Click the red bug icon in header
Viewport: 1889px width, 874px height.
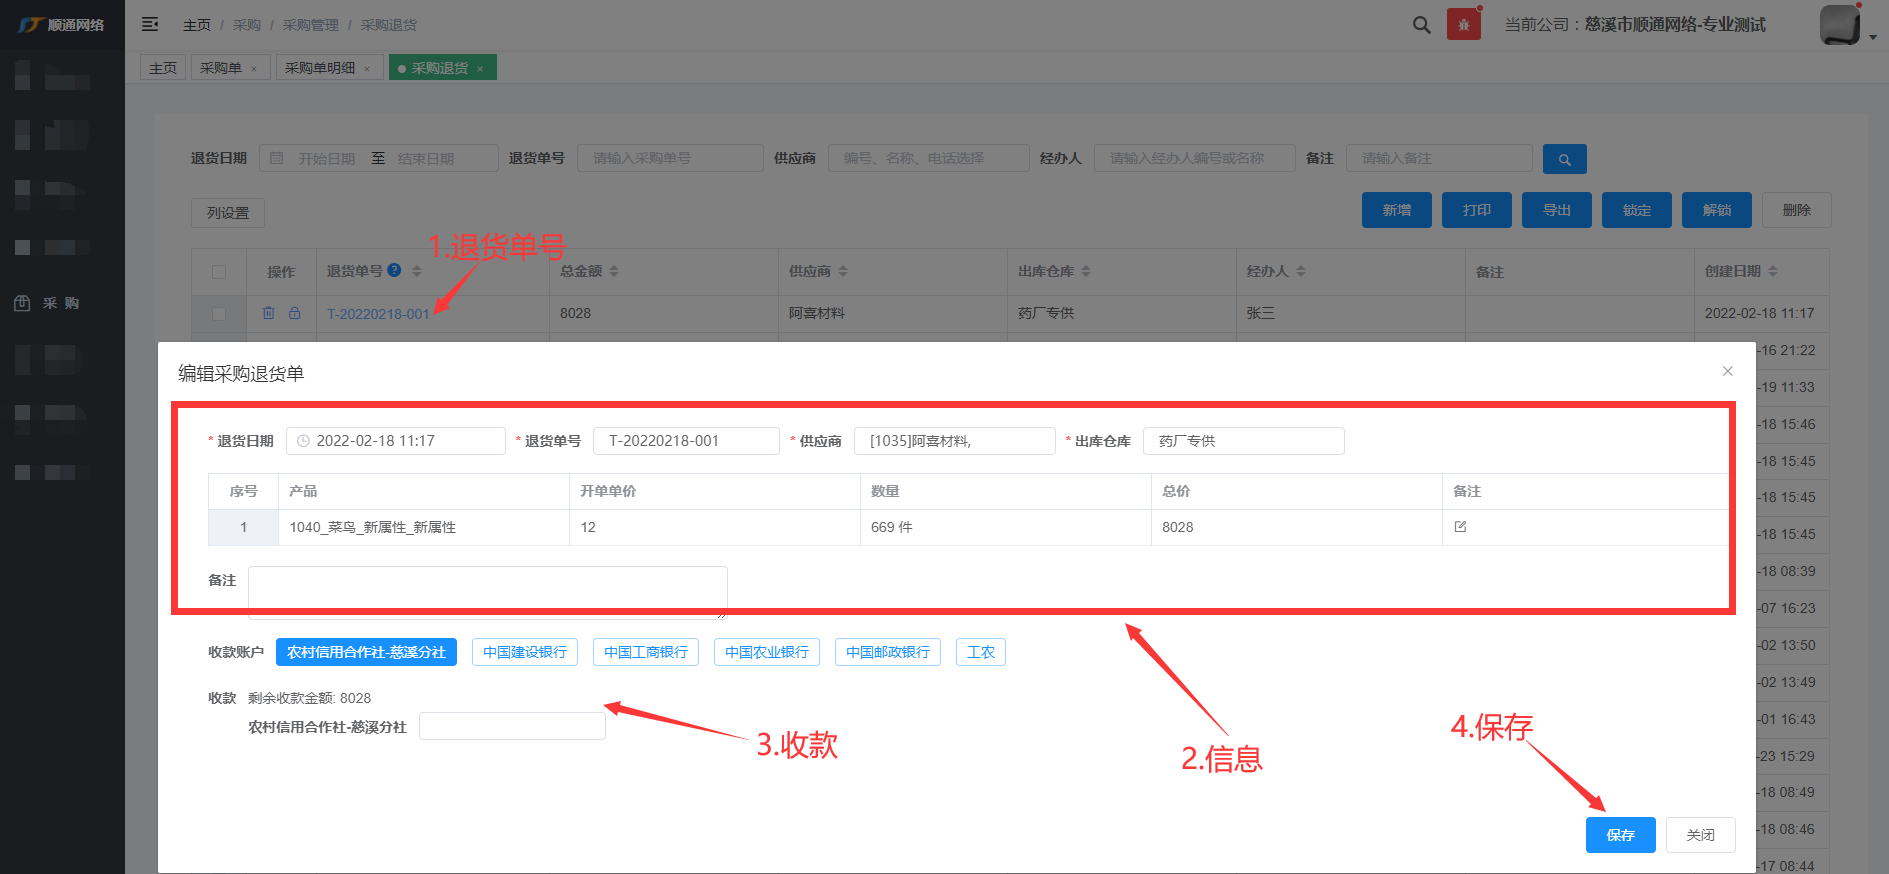coord(1463,25)
